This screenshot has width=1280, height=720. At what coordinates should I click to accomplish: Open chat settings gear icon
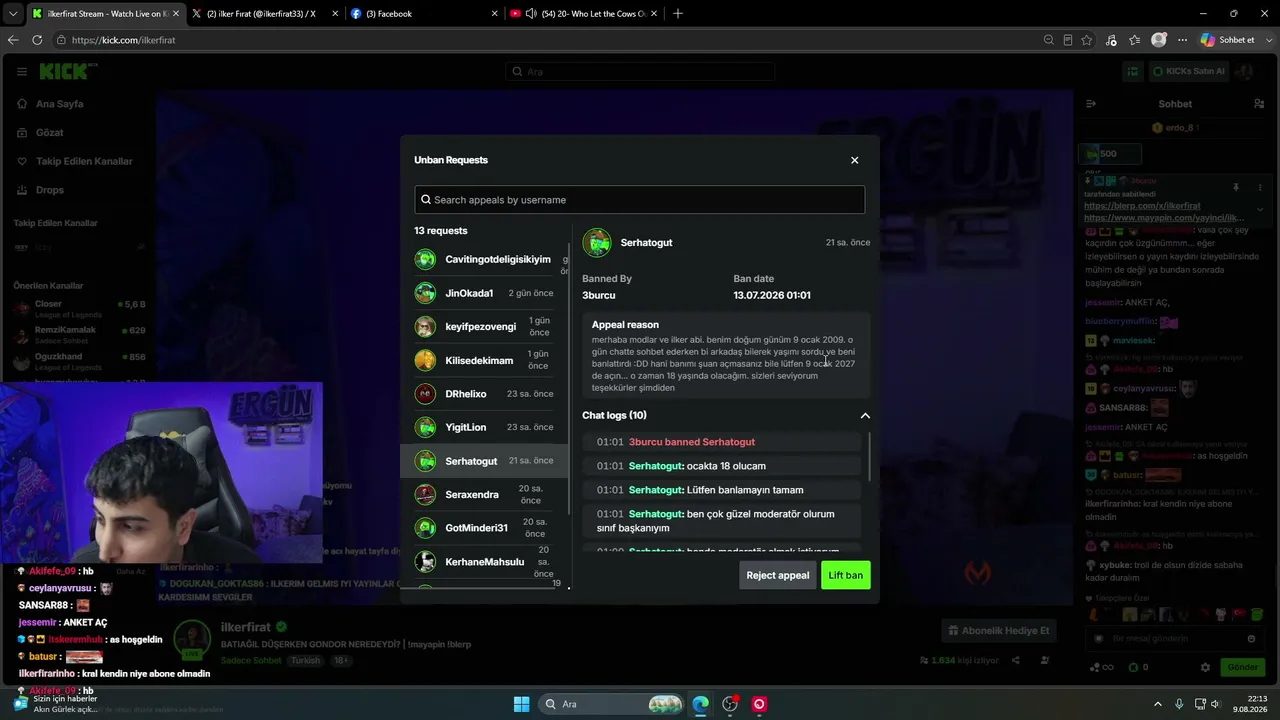1205,667
